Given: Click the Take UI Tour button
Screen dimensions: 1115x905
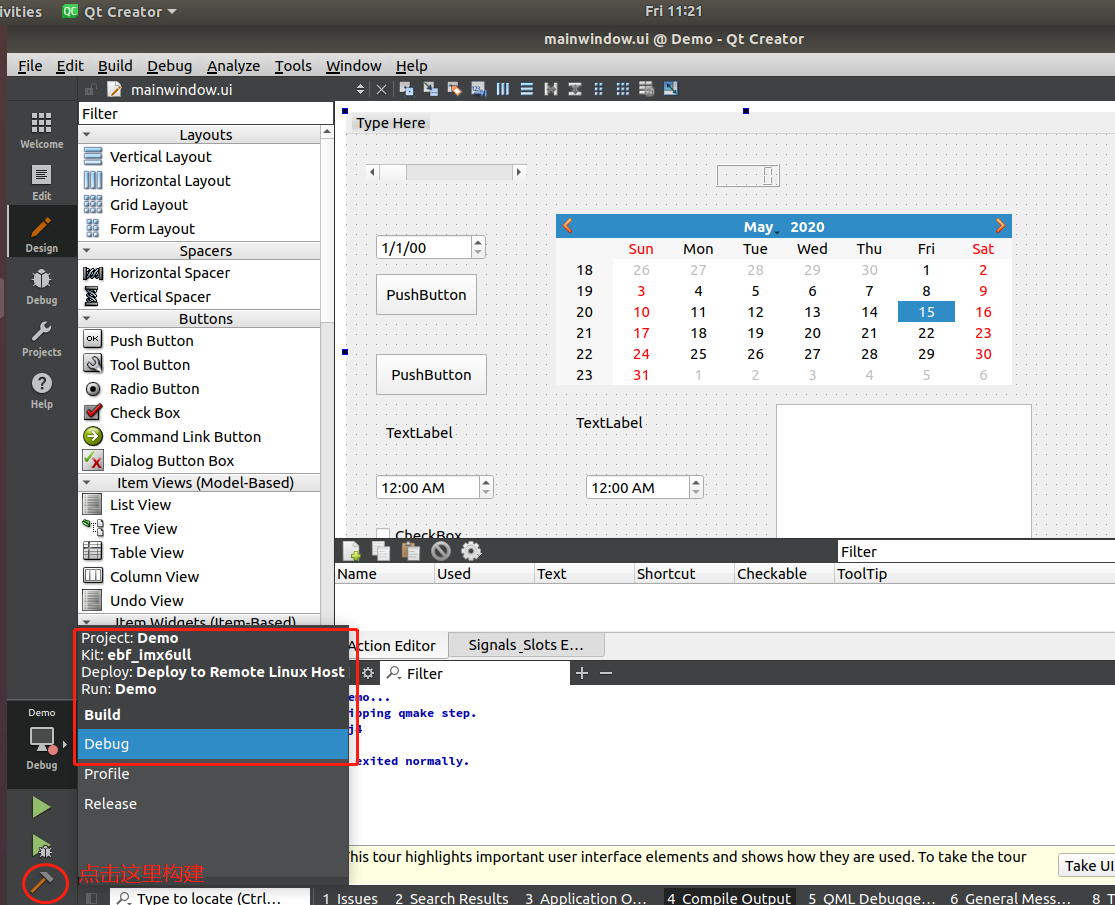Looking at the screenshot, I should point(1087,865).
